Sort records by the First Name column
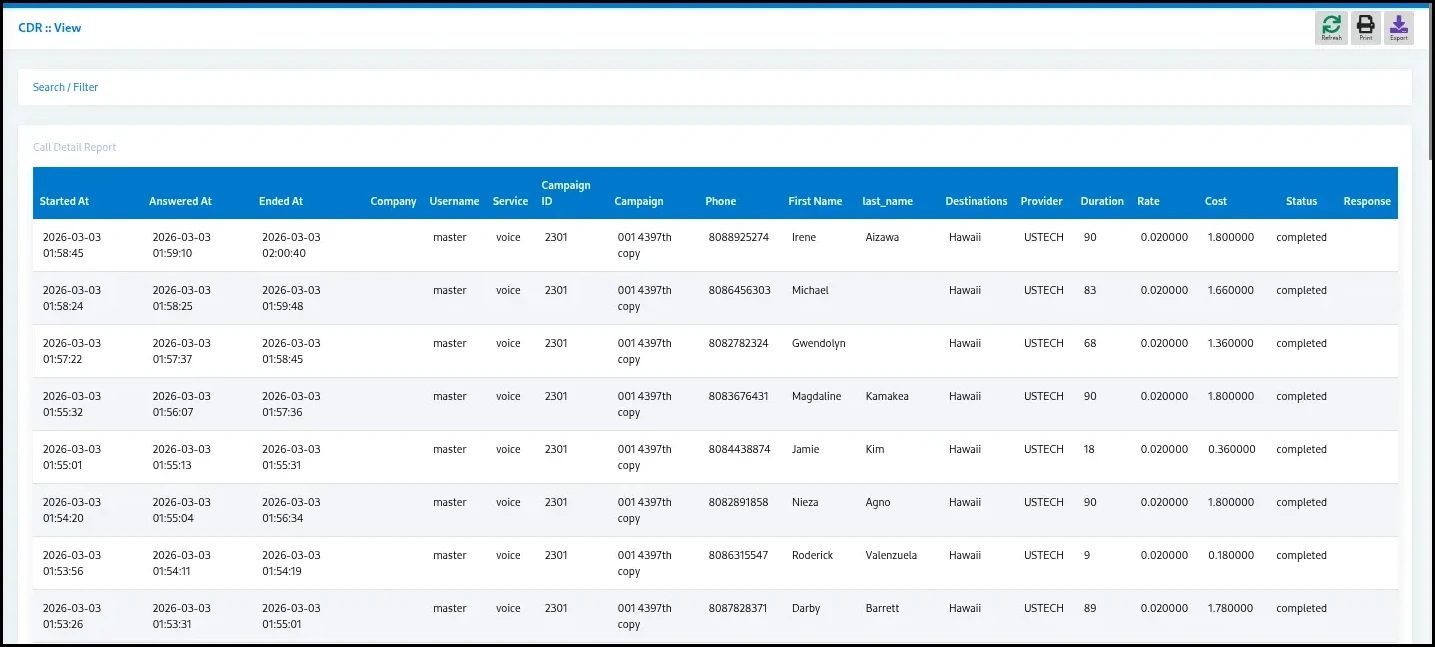The width and height of the screenshot is (1435, 647). [815, 200]
